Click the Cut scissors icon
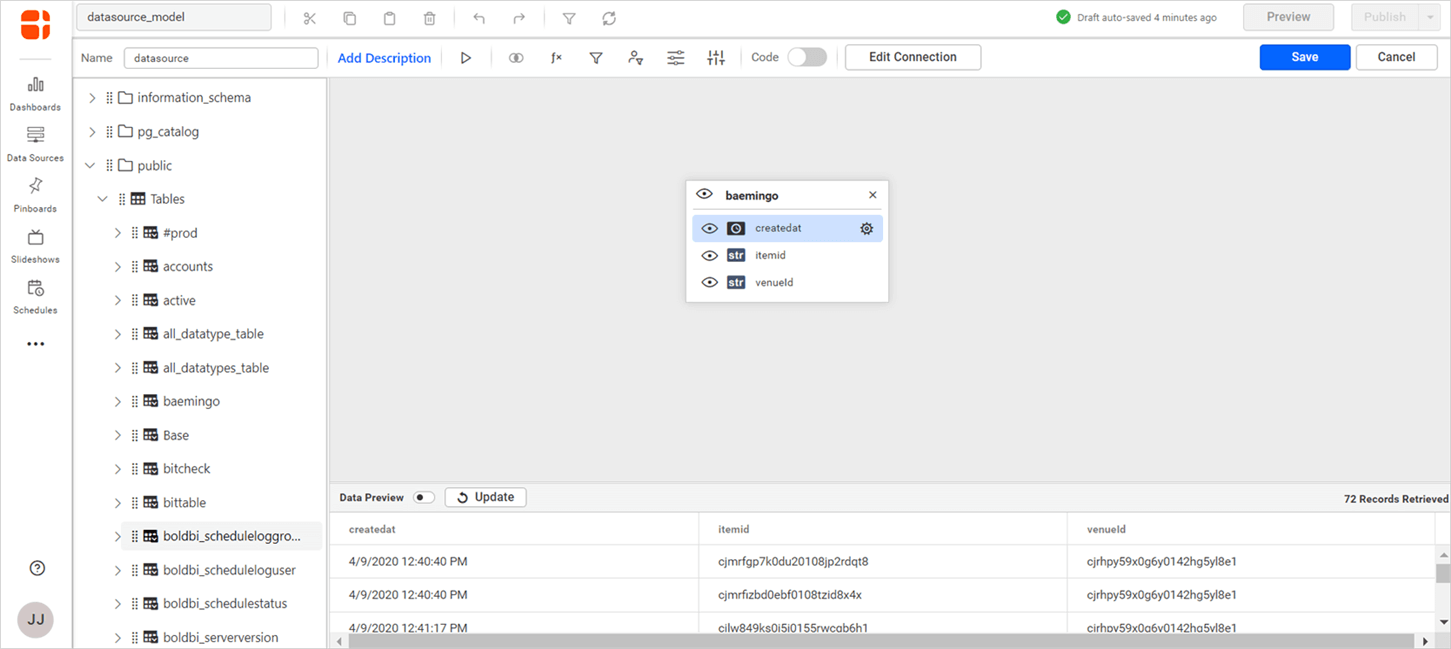Image resolution: width=1451 pixels, height=649 pixels. (309, 18)
